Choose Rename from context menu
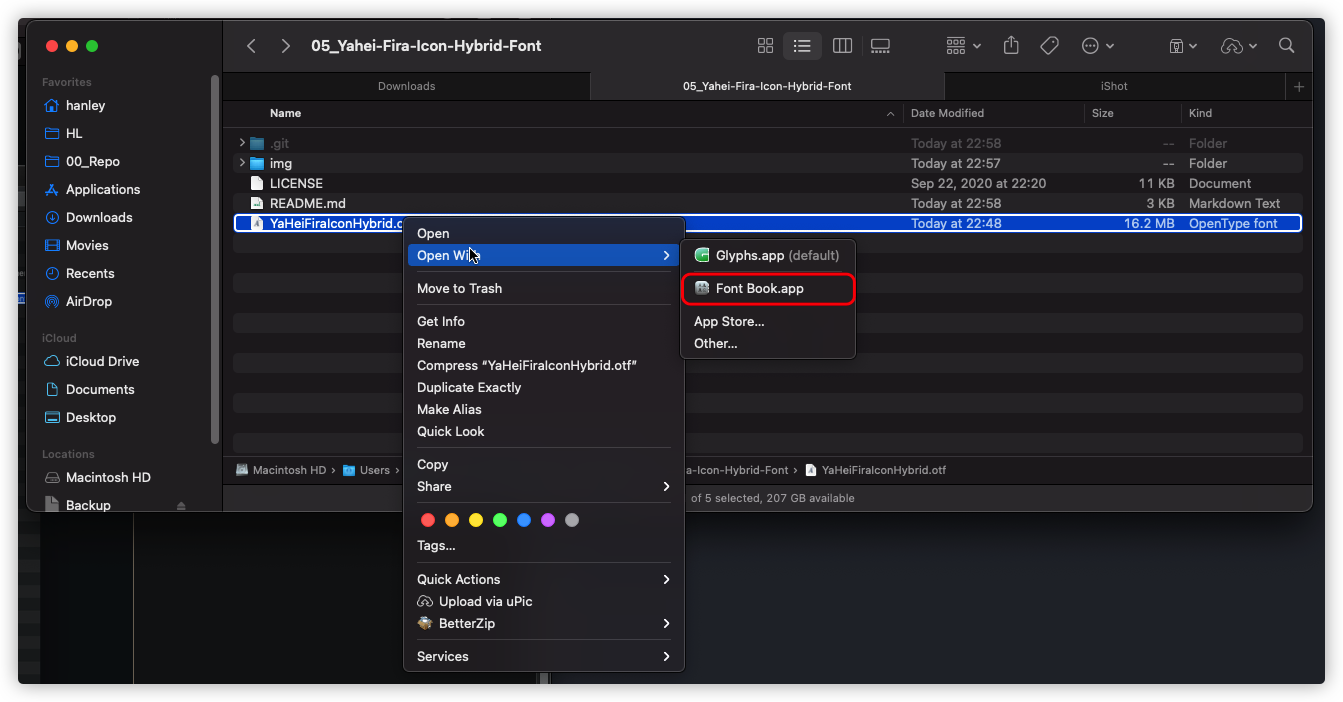This screenshot has width=1343, height=702. click(544, 343)
